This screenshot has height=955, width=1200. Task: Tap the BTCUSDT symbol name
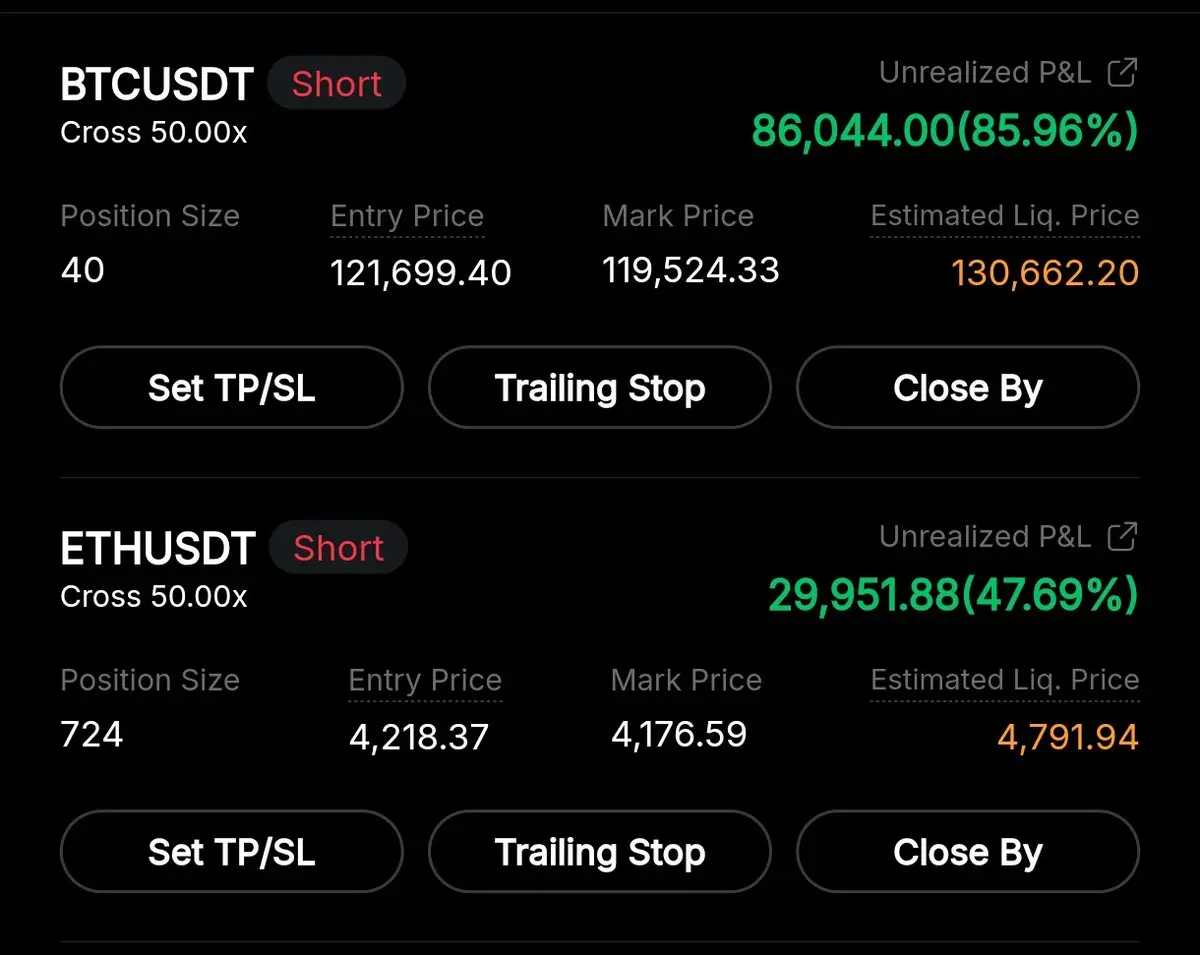[x=157, y=85]
